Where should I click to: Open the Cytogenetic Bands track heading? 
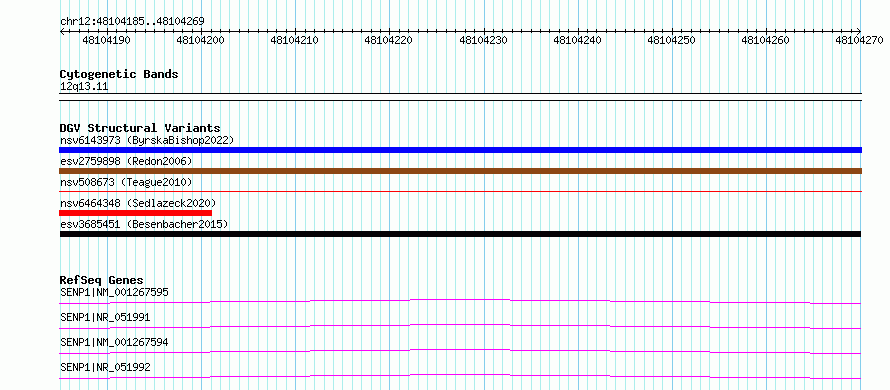click(x=119, y=74)
